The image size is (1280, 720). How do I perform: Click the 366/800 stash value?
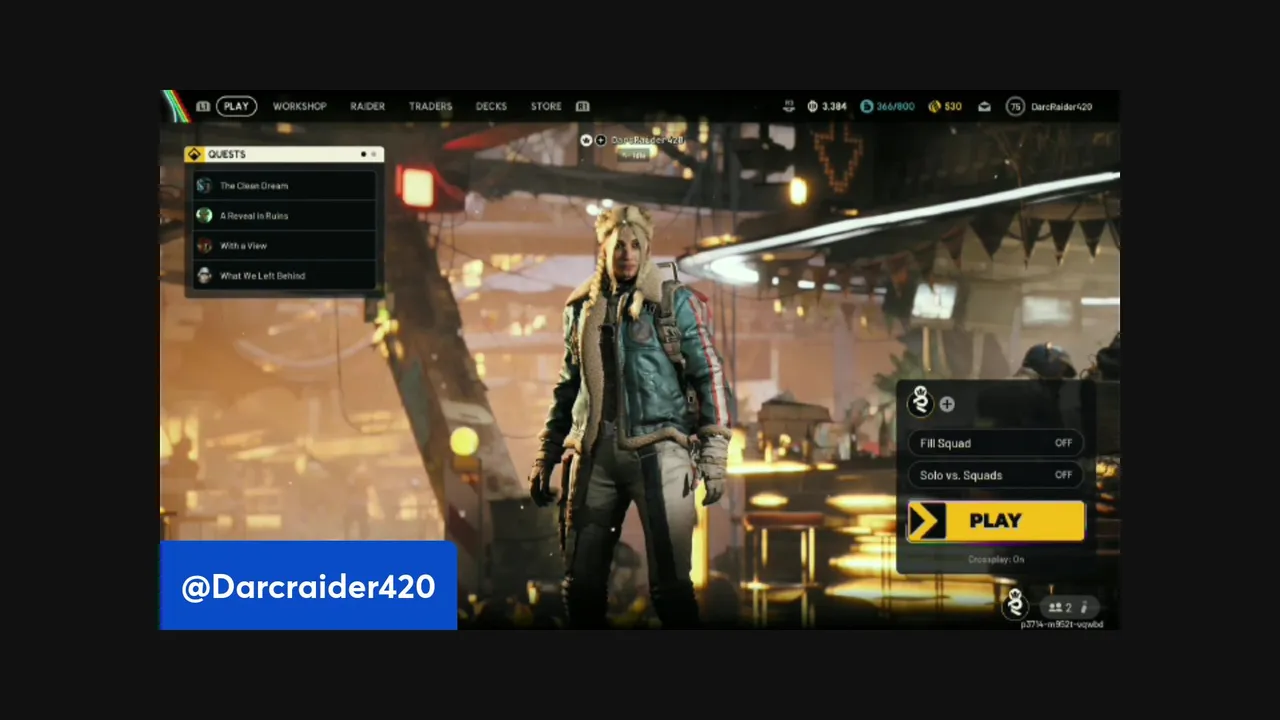pyautogui.click(x=895, y=106)
